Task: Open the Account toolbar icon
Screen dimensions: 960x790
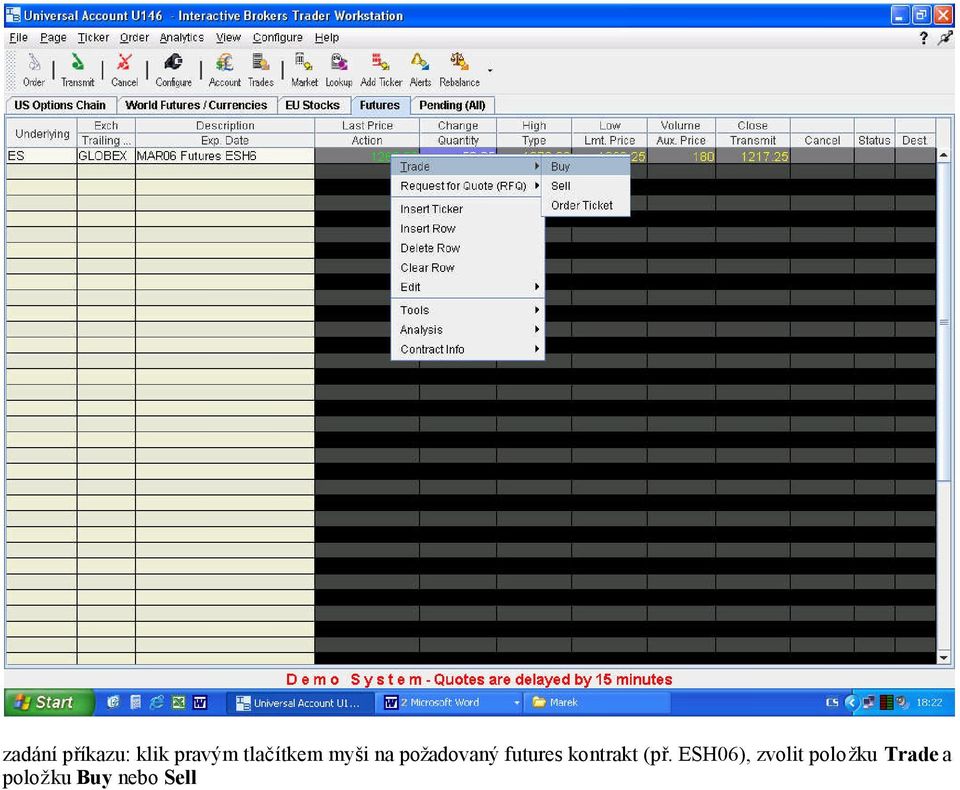Action: [225, 69]
